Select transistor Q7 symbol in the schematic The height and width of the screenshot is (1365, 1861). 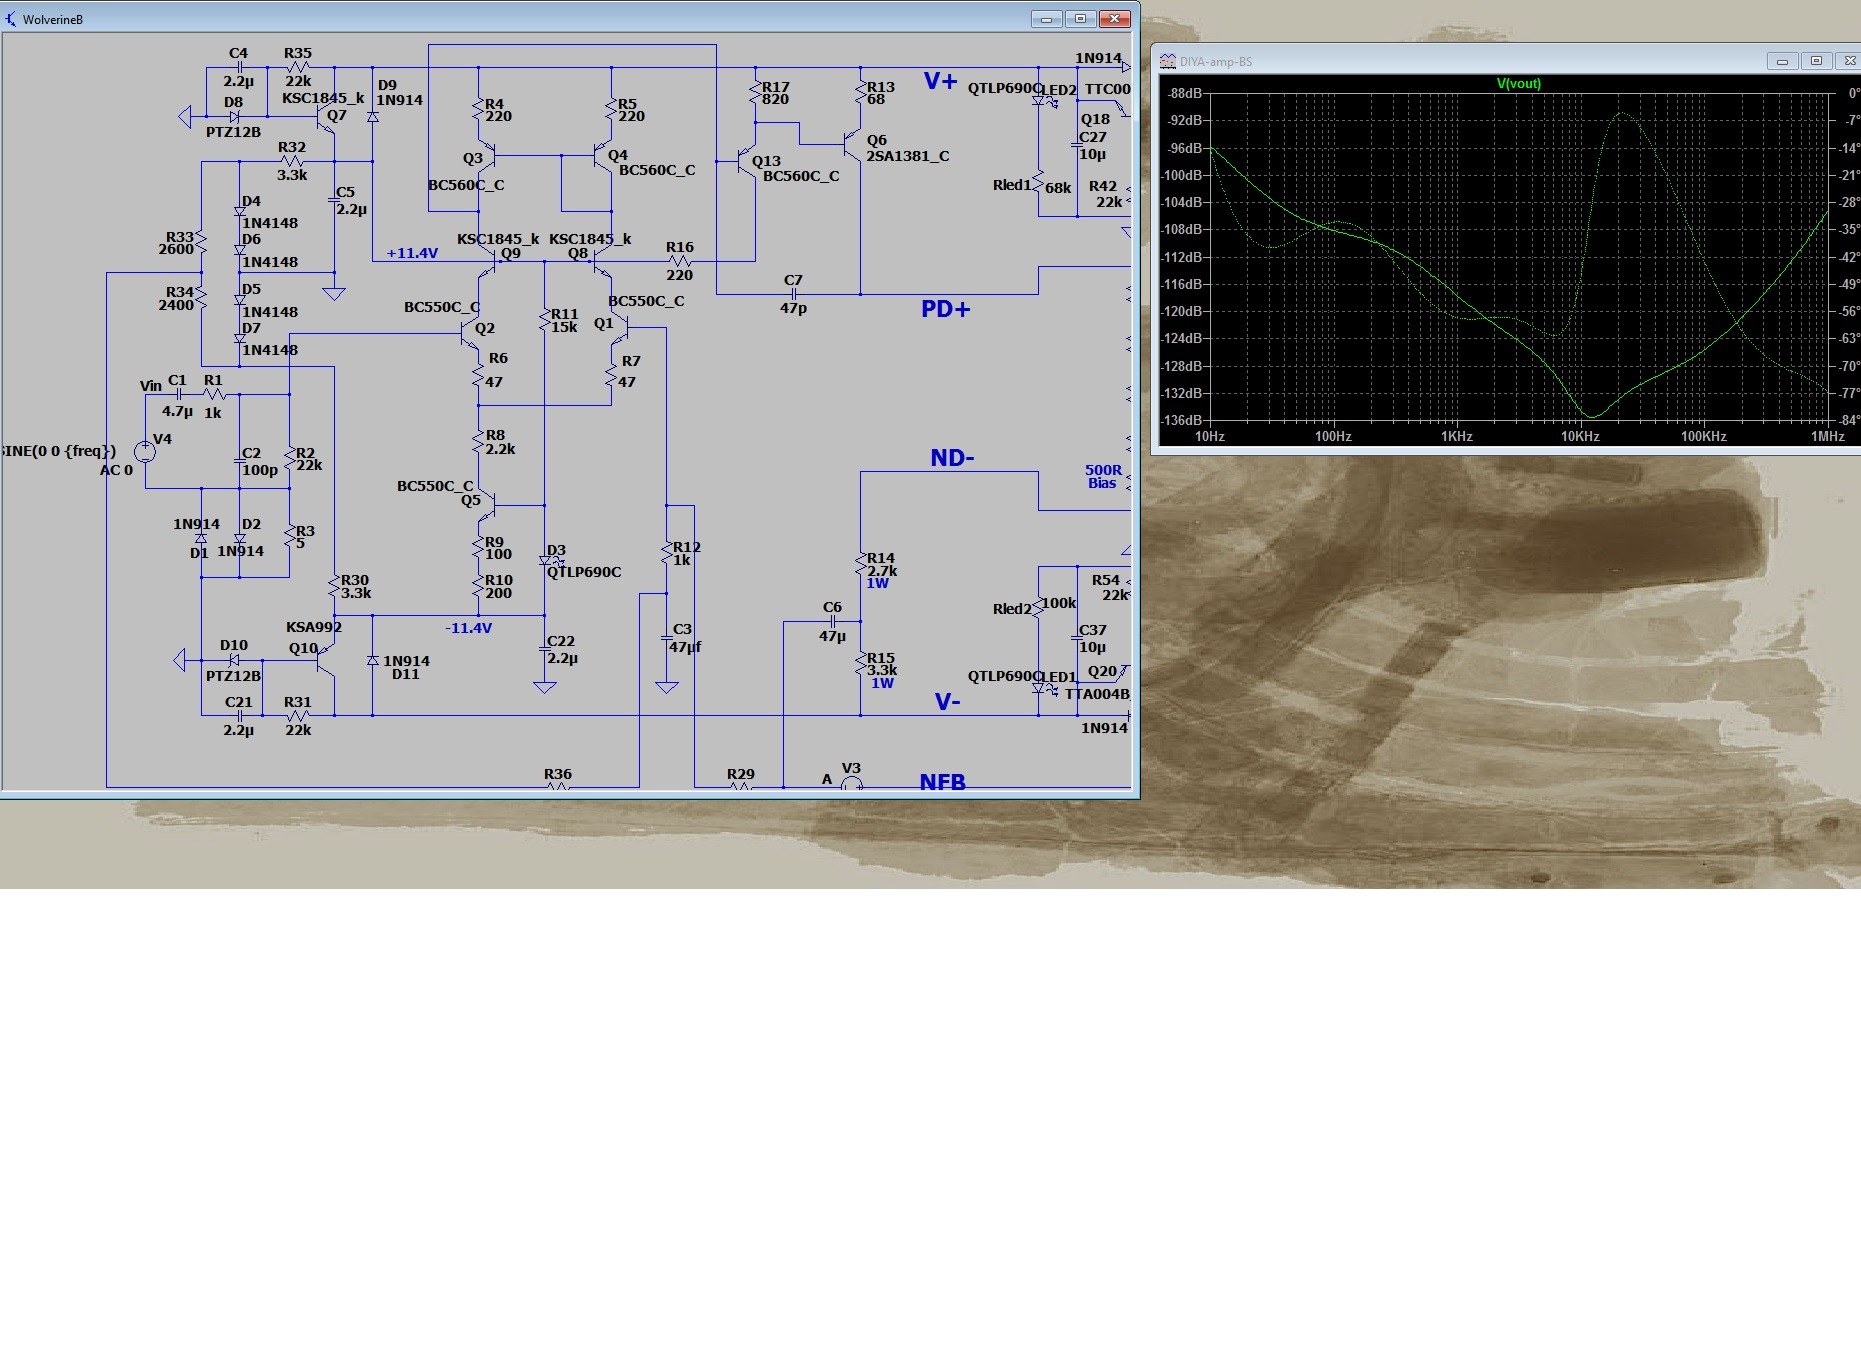tap(326, 118)
